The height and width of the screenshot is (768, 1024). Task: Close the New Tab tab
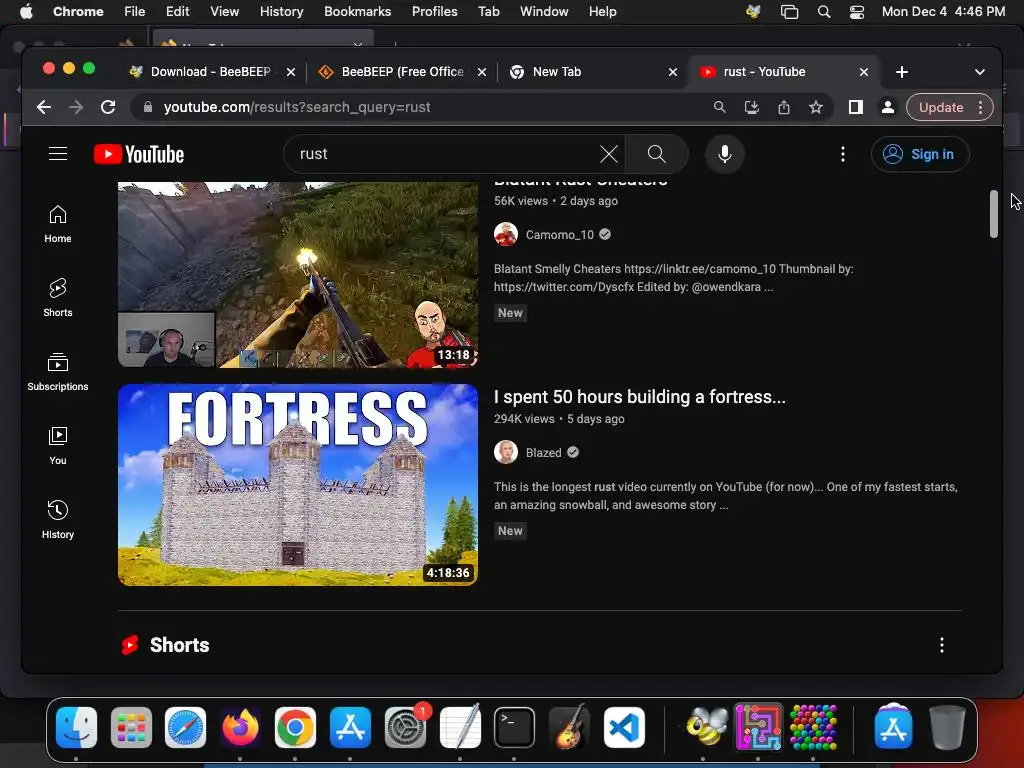tap(673, 72)
